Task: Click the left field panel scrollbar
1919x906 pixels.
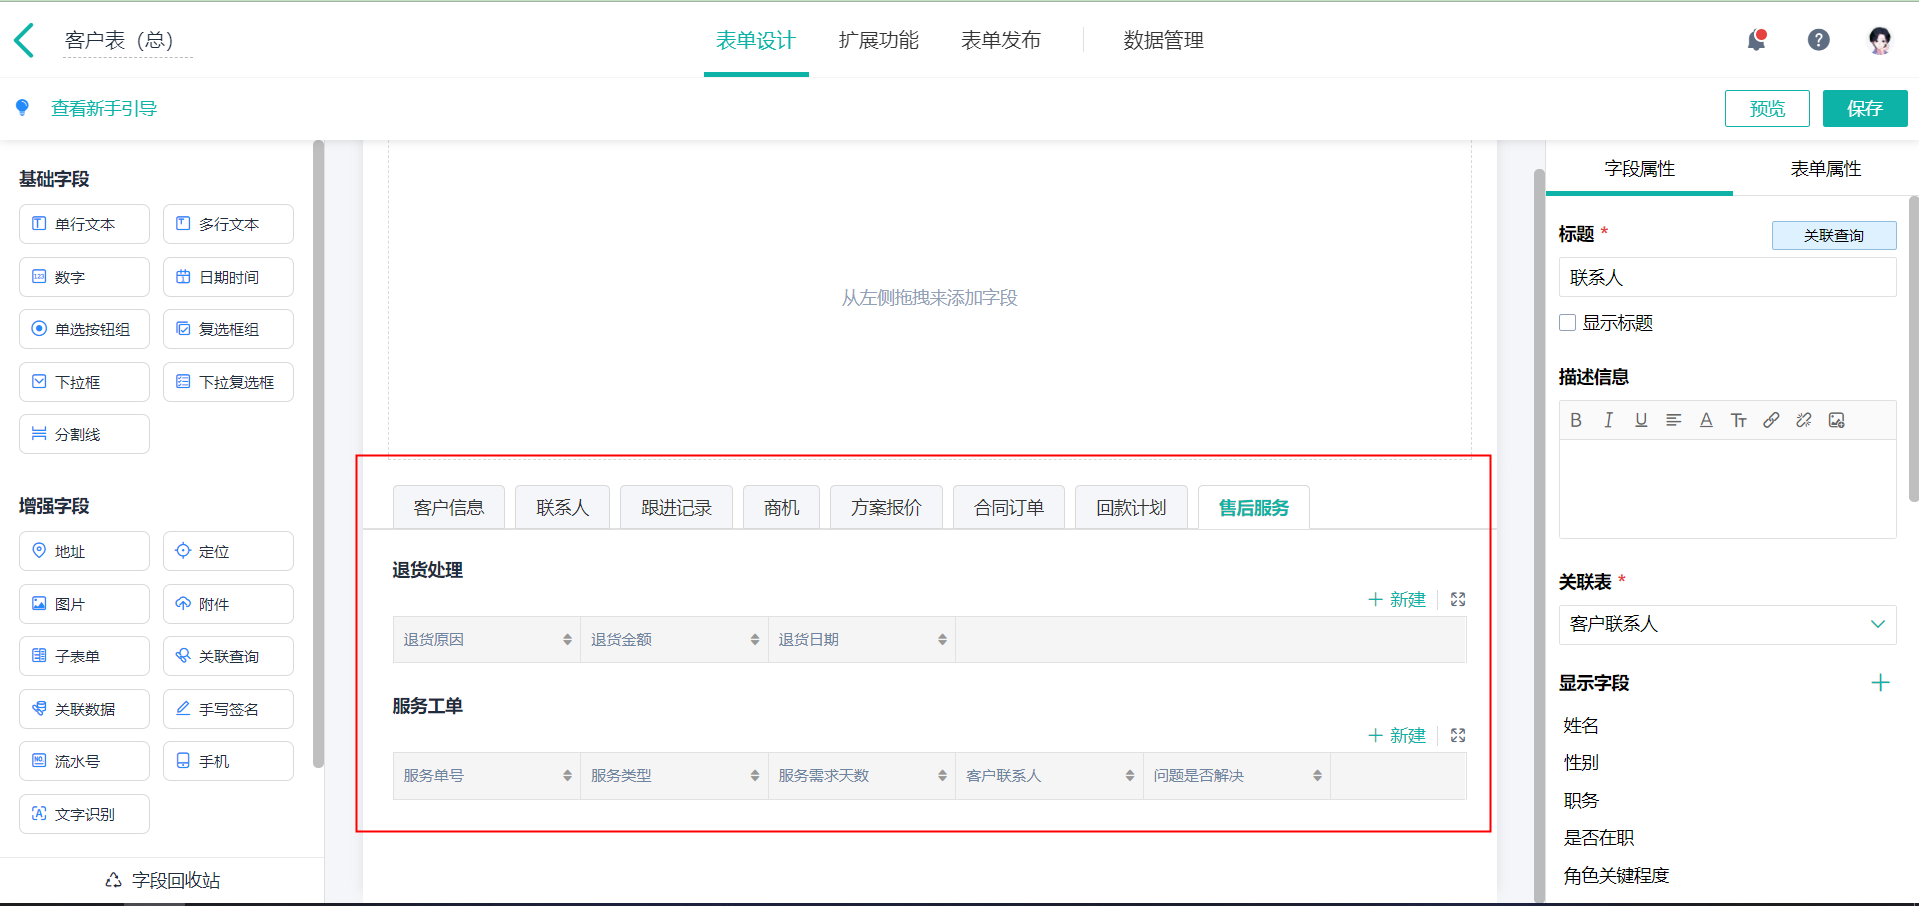Action: [318, 454]
